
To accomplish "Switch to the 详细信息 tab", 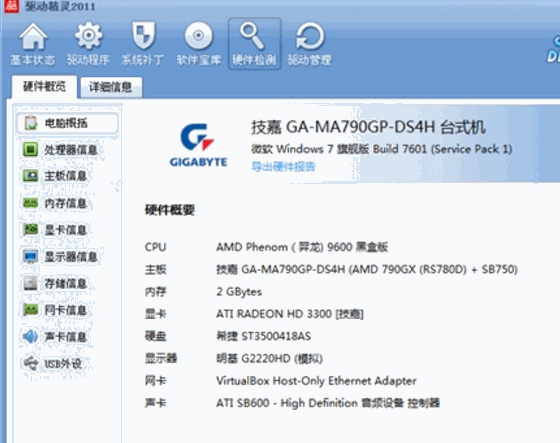I will (111, 87).
